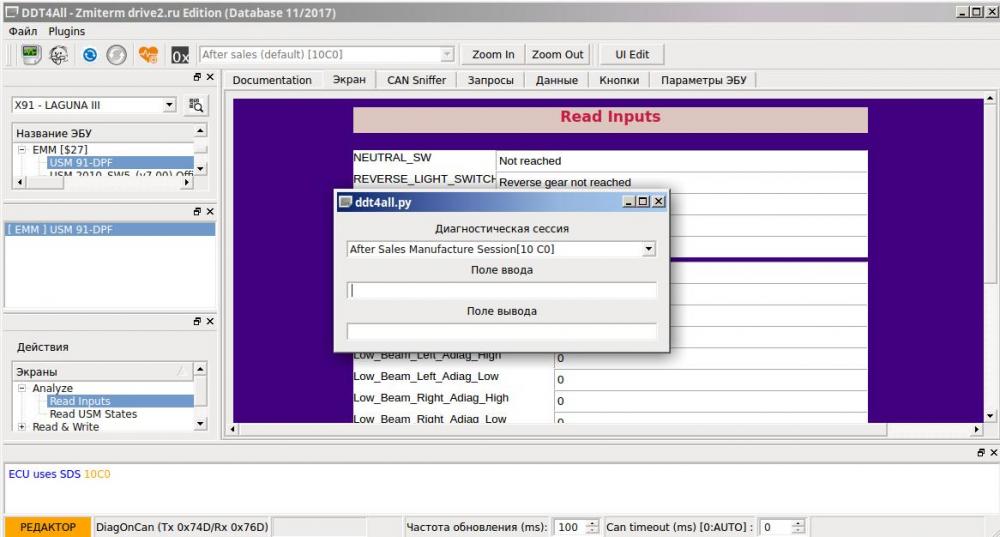Click the Экраны column header
Viewport: 1000px width, 537px height.
(103, 371)
